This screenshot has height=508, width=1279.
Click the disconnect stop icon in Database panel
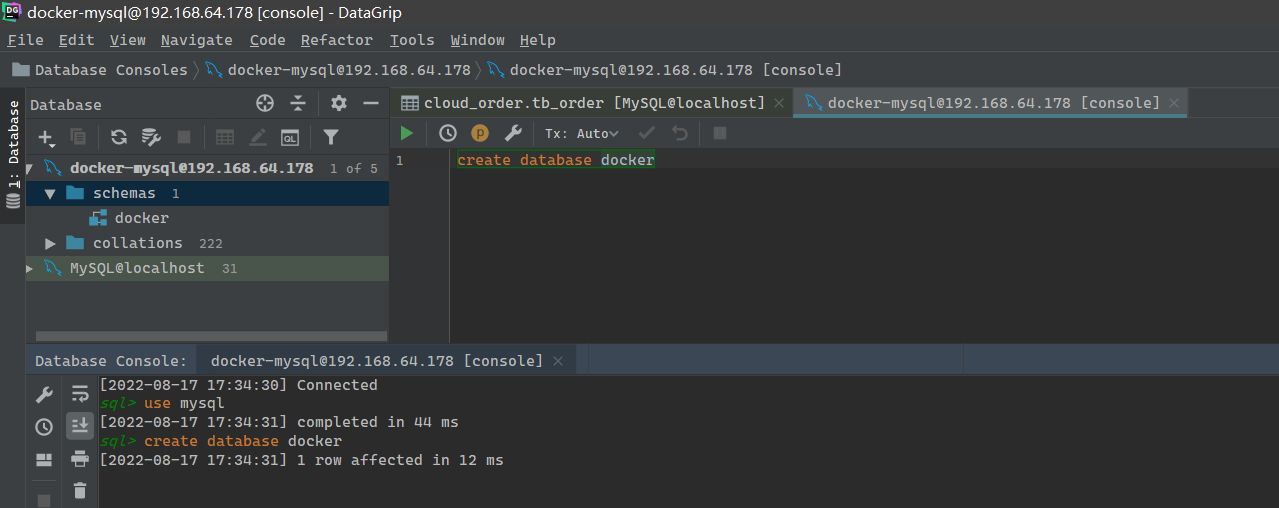(184, 137)
